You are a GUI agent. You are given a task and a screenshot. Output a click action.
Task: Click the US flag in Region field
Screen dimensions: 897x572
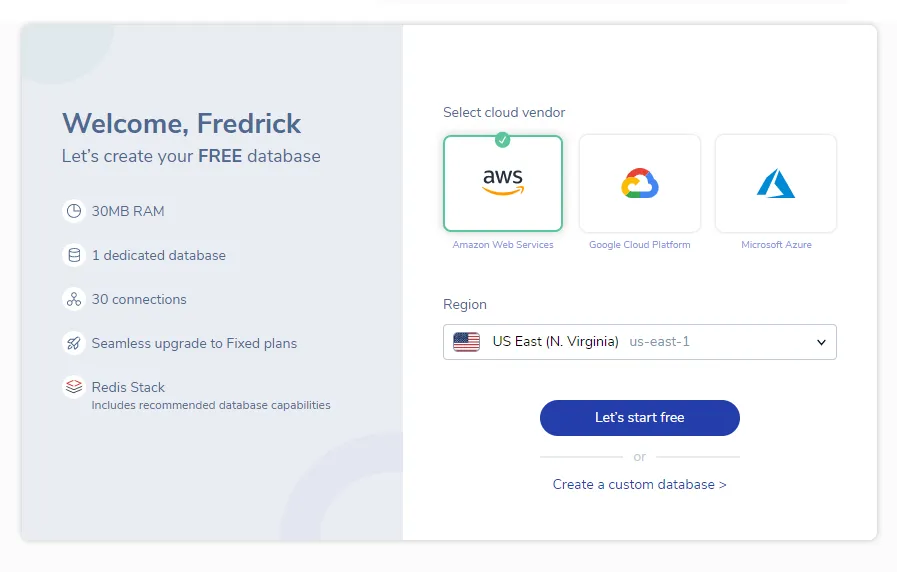pyautogui.click(x=466, y=342)
